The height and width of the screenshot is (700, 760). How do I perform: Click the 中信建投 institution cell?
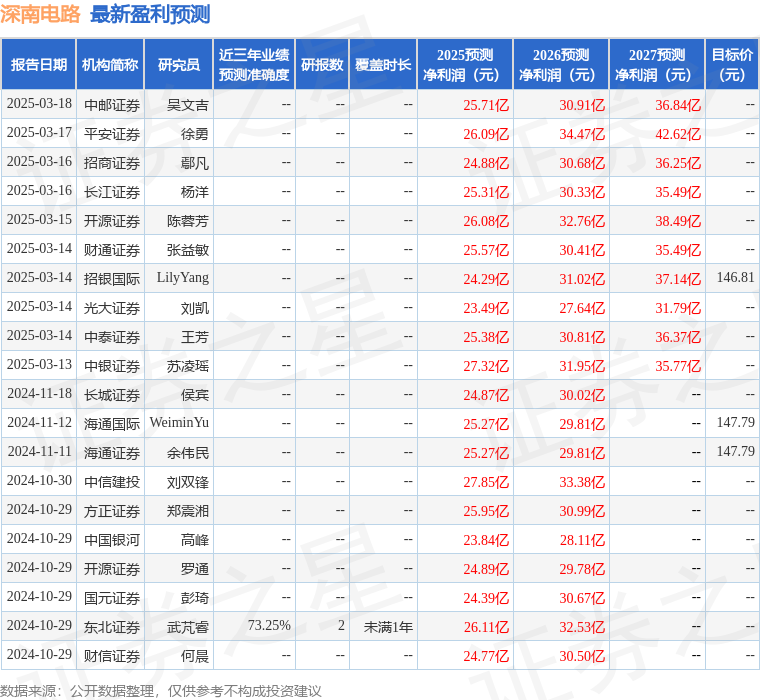(x=112, y=482)
